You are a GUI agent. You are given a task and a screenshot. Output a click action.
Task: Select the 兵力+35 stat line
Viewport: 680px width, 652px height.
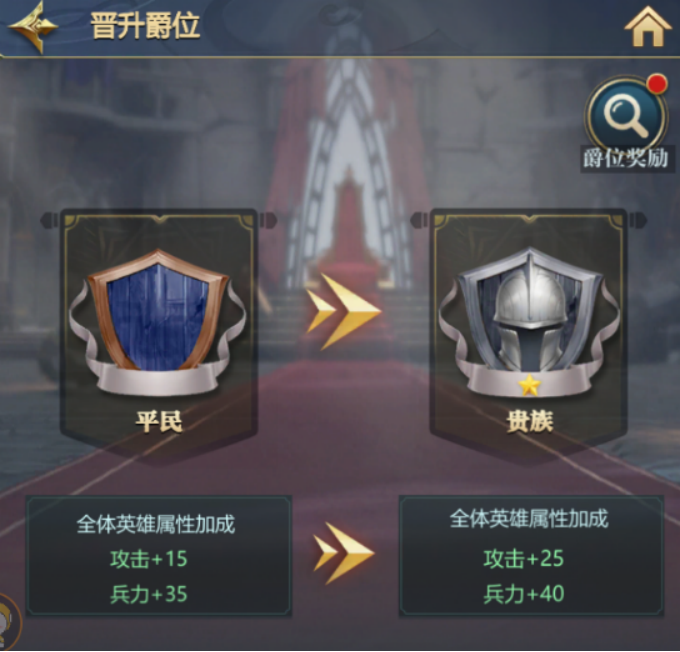(149, 594)
